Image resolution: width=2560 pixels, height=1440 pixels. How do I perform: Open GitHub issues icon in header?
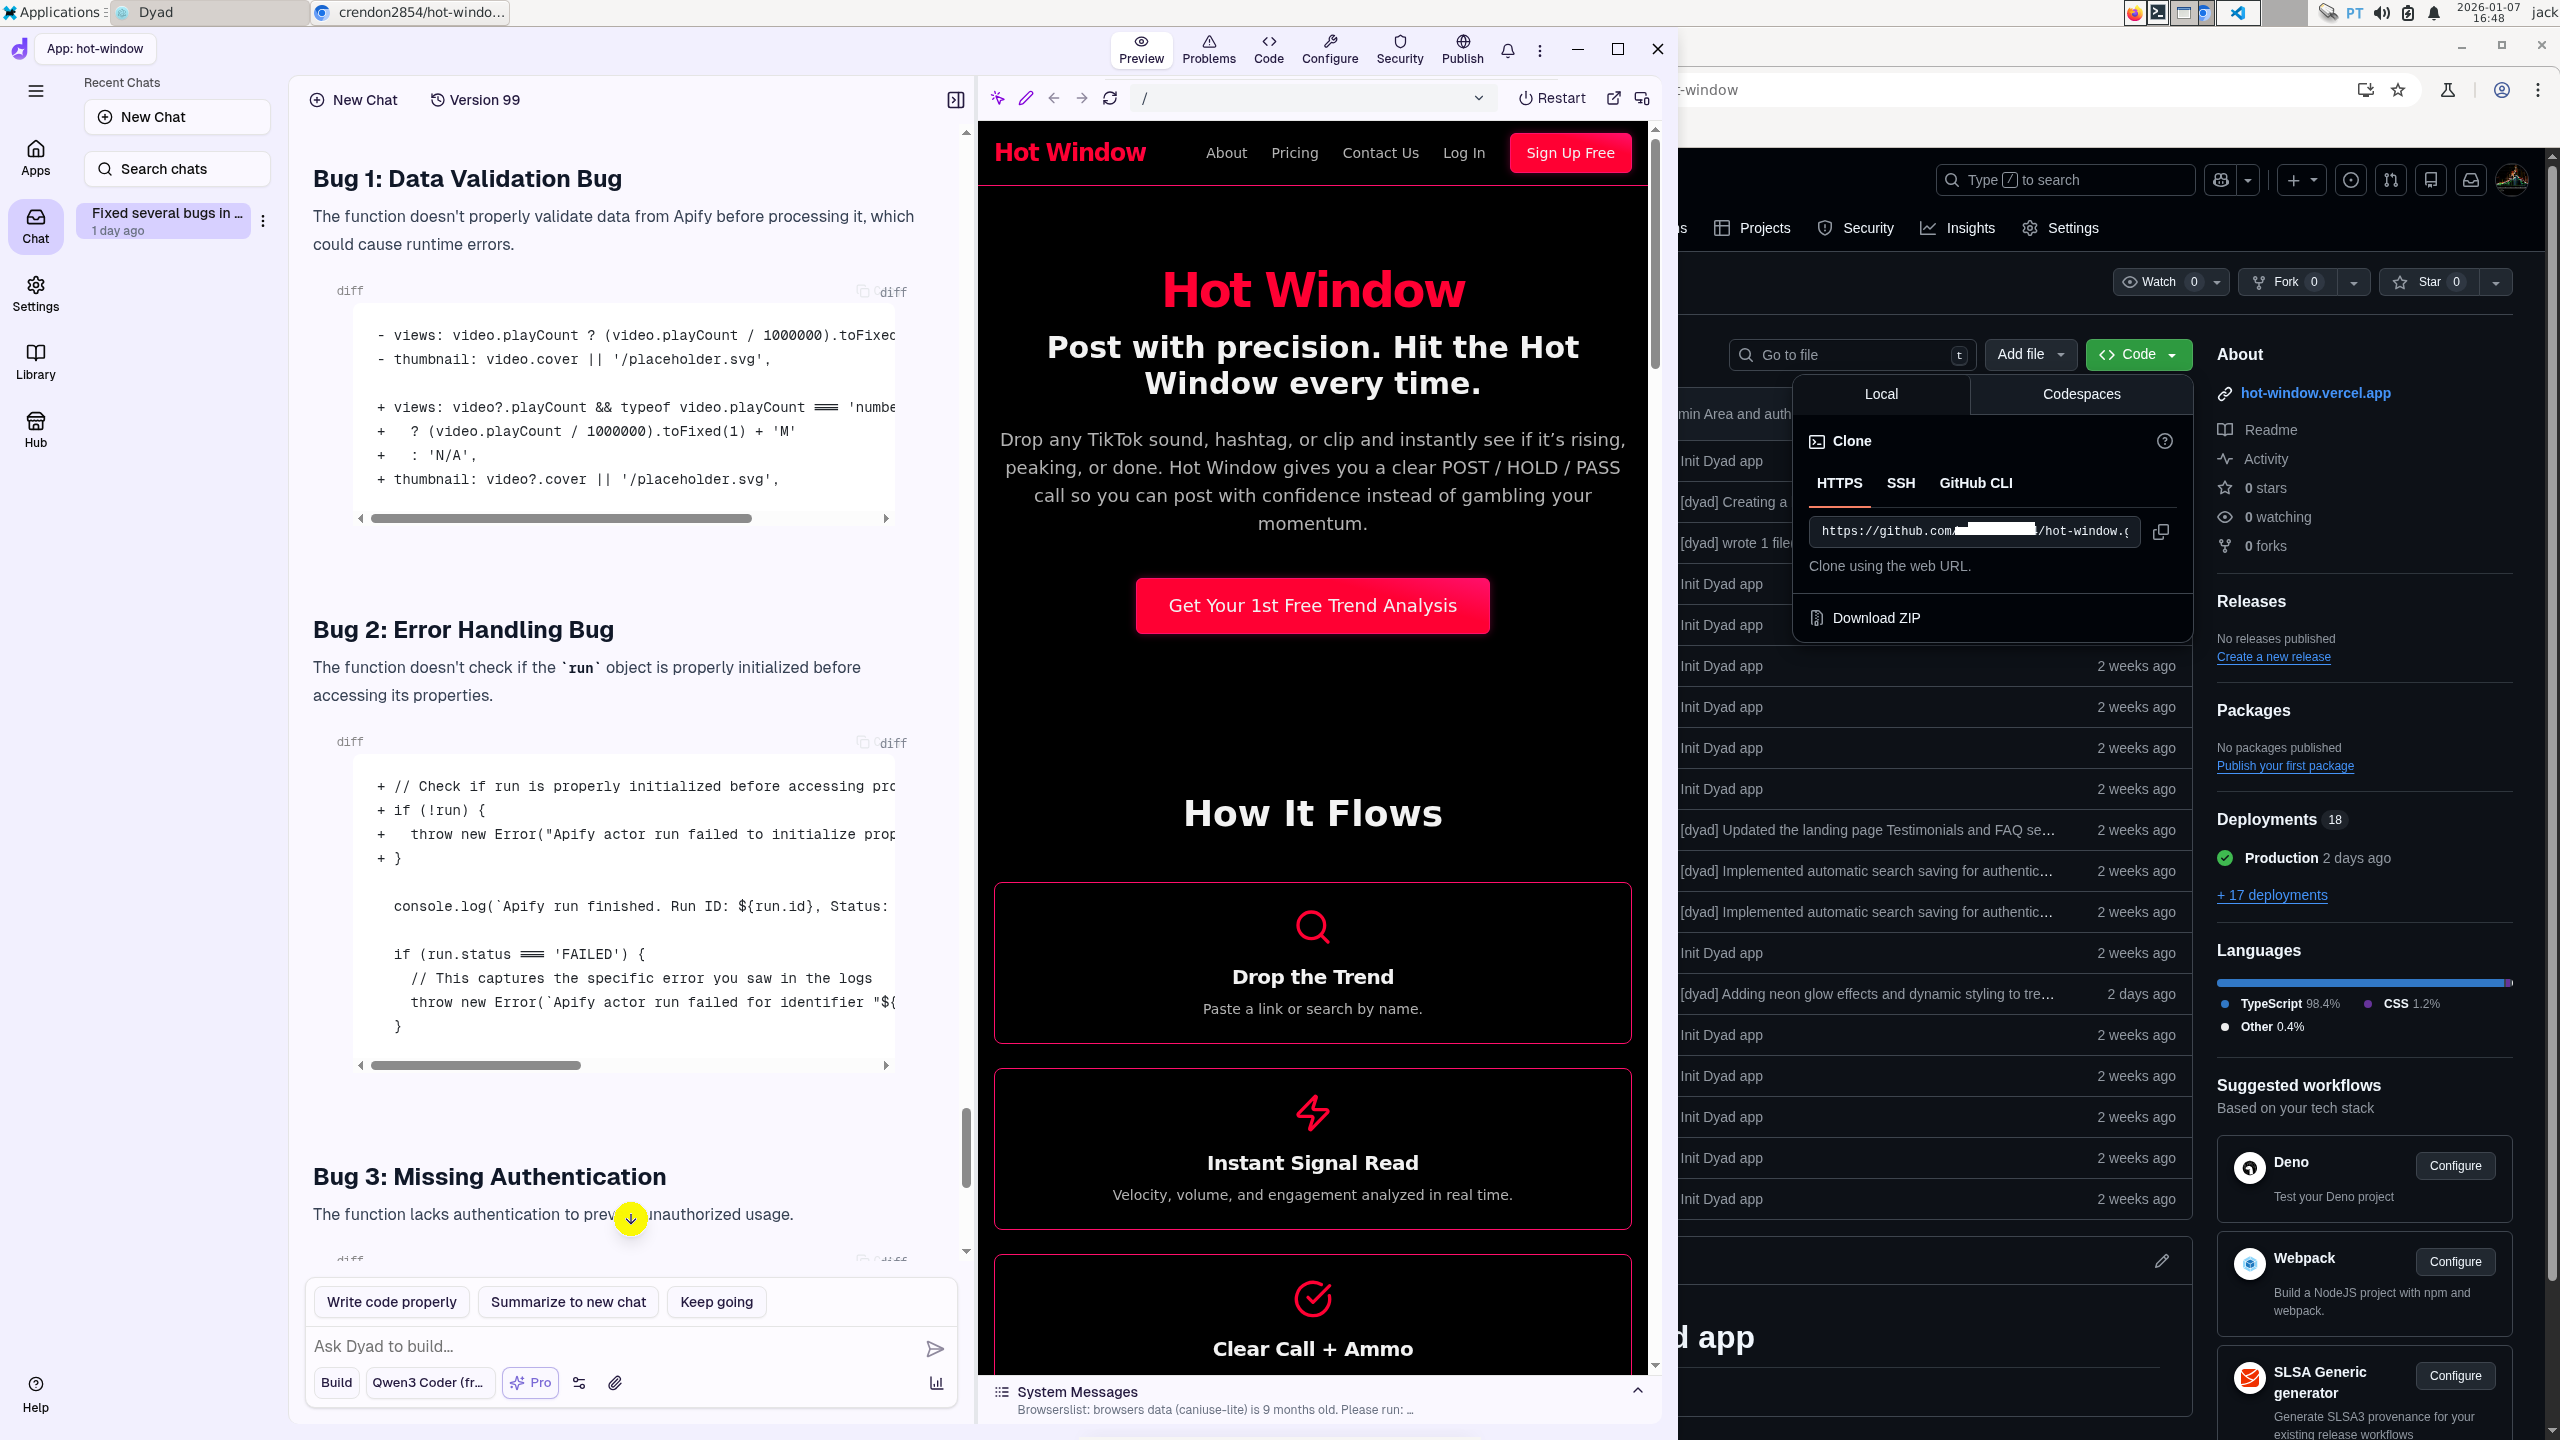coord(2351,180)
